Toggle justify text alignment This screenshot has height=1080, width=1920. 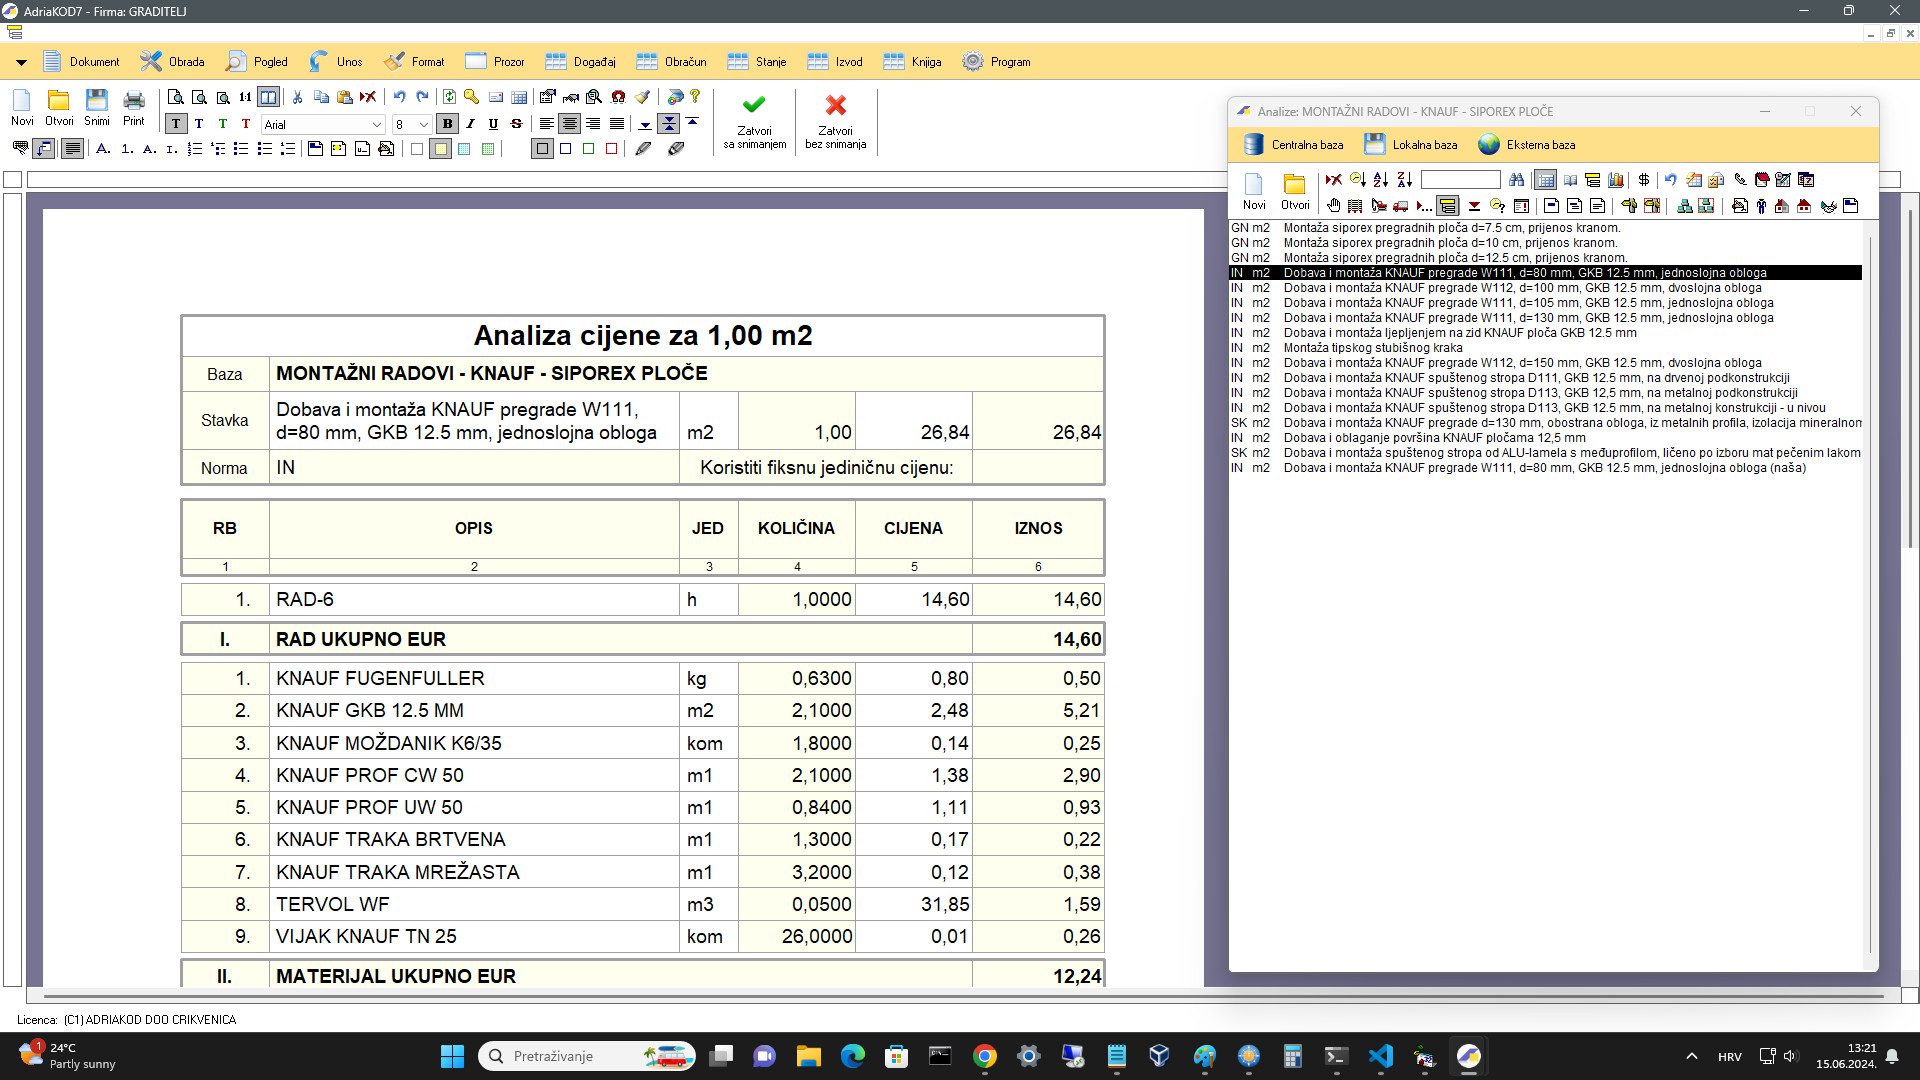[617, 124]
